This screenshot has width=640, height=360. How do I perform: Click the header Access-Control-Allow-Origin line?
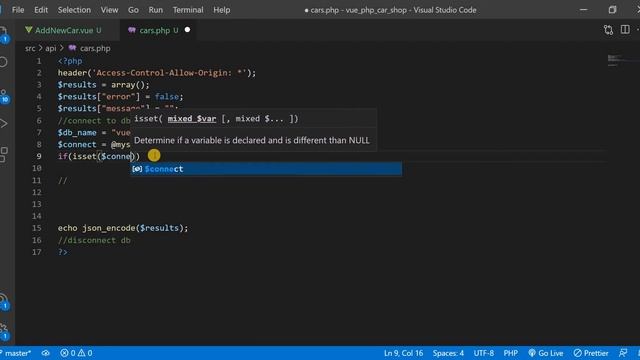point(157,73)
